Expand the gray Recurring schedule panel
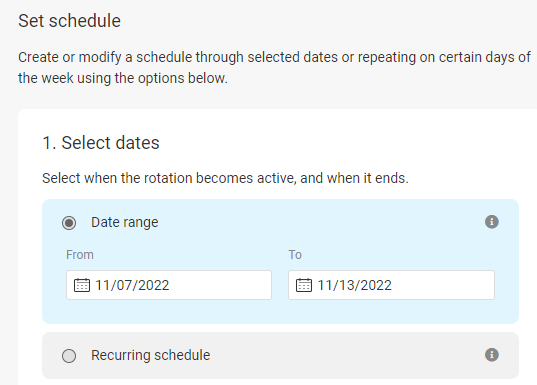Image resolution: width=537 pixels, height=385 pixels. click(x=280, y=355)
